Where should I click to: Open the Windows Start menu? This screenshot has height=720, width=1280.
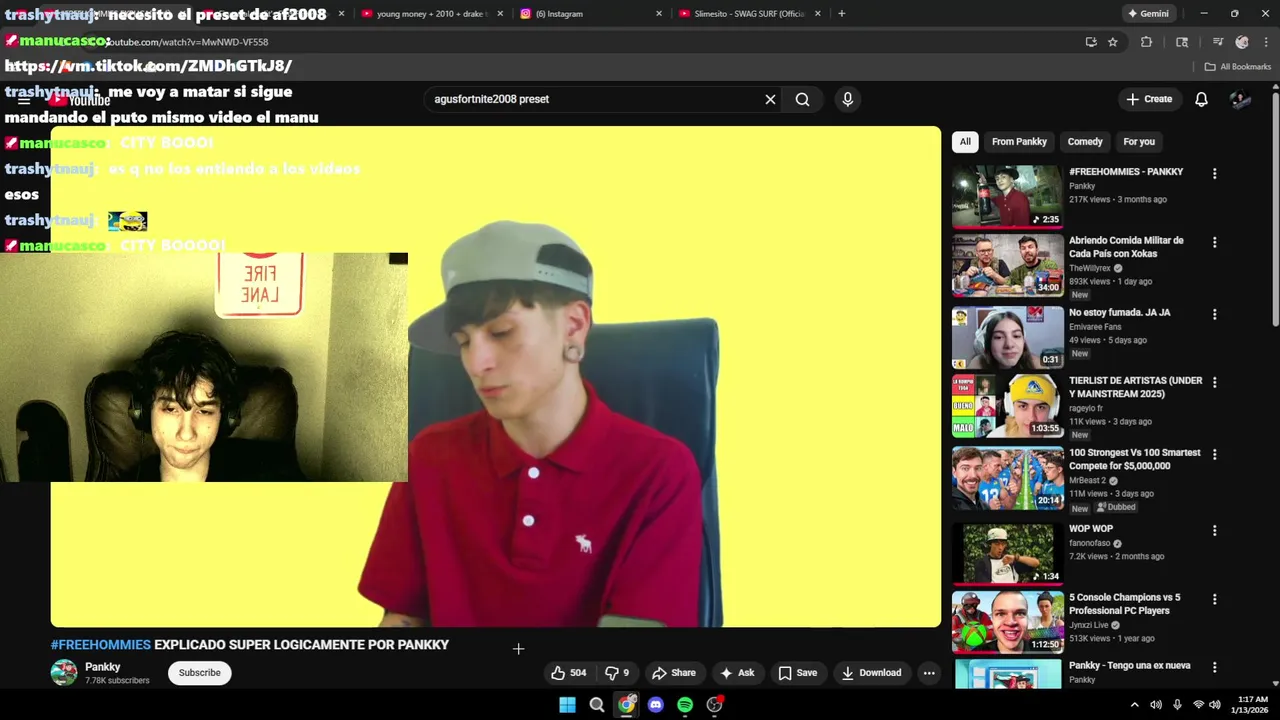(x=567, y=705)
